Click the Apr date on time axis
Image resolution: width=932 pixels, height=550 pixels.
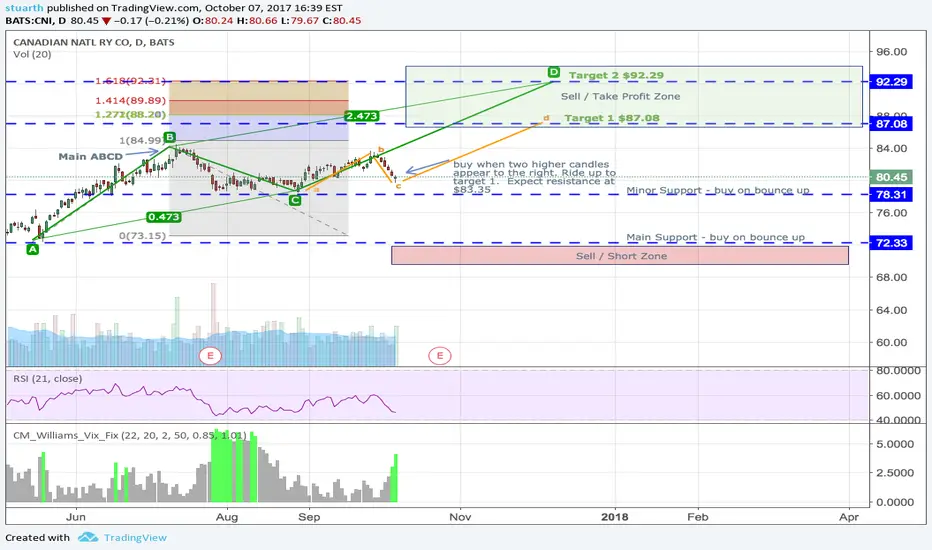click(849, 517)
